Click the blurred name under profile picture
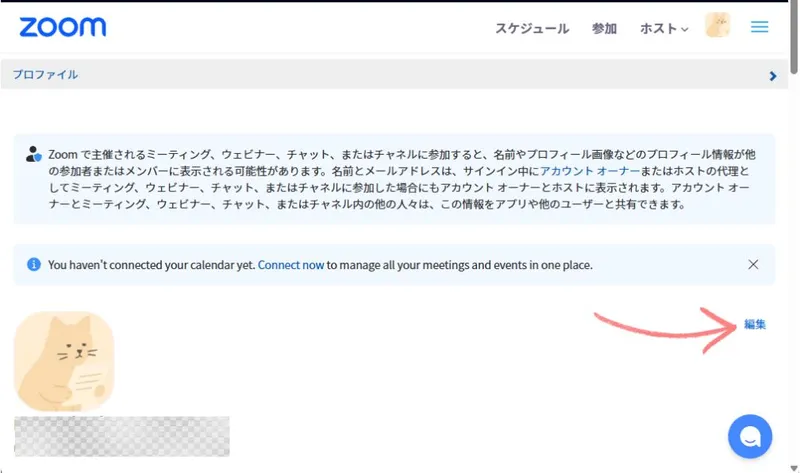800x473 pixels. [122, 436]
